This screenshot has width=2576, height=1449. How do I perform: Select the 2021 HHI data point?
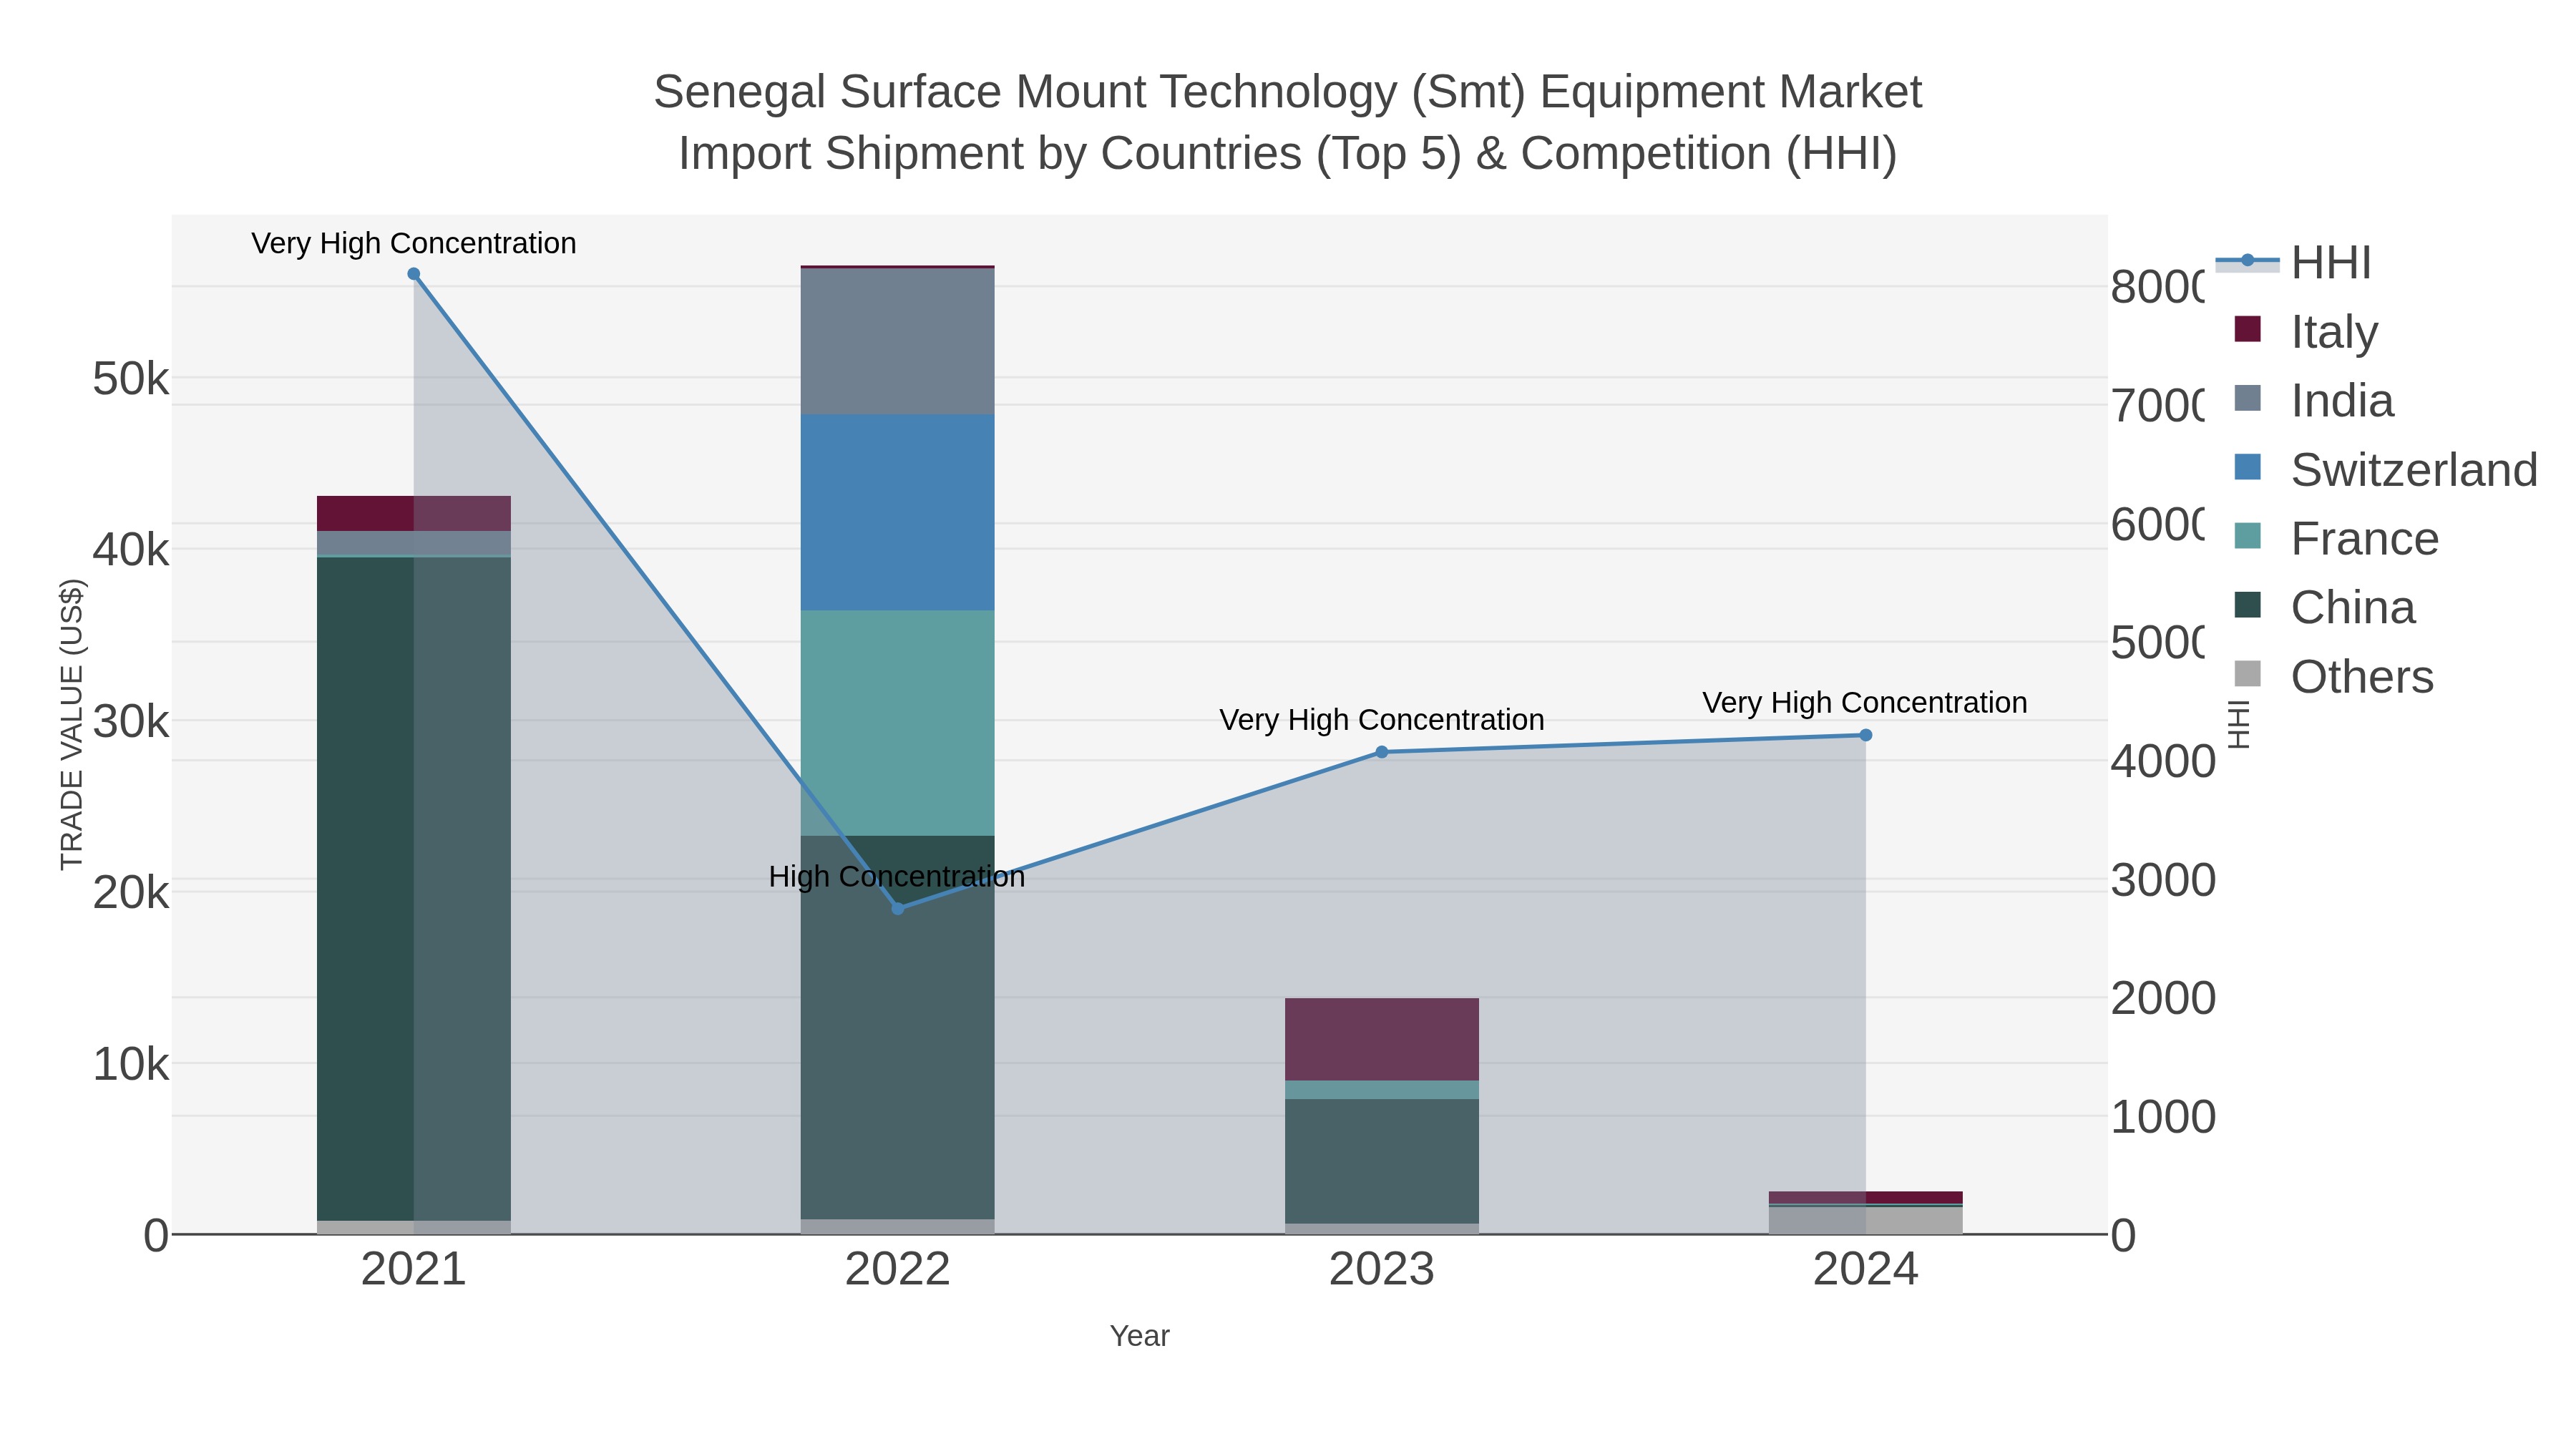(x=414, y=274)
